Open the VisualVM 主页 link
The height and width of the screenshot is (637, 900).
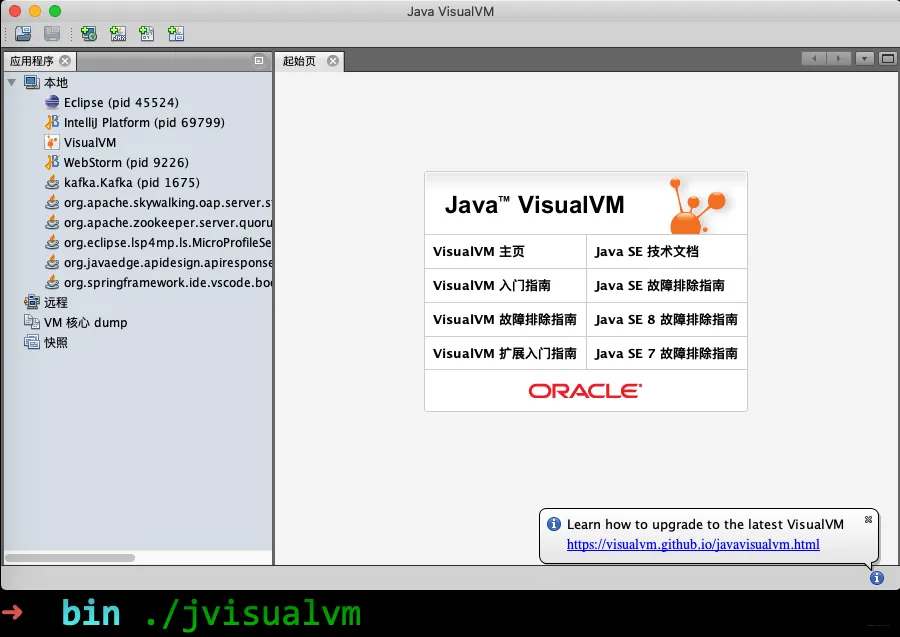[479, 251]
